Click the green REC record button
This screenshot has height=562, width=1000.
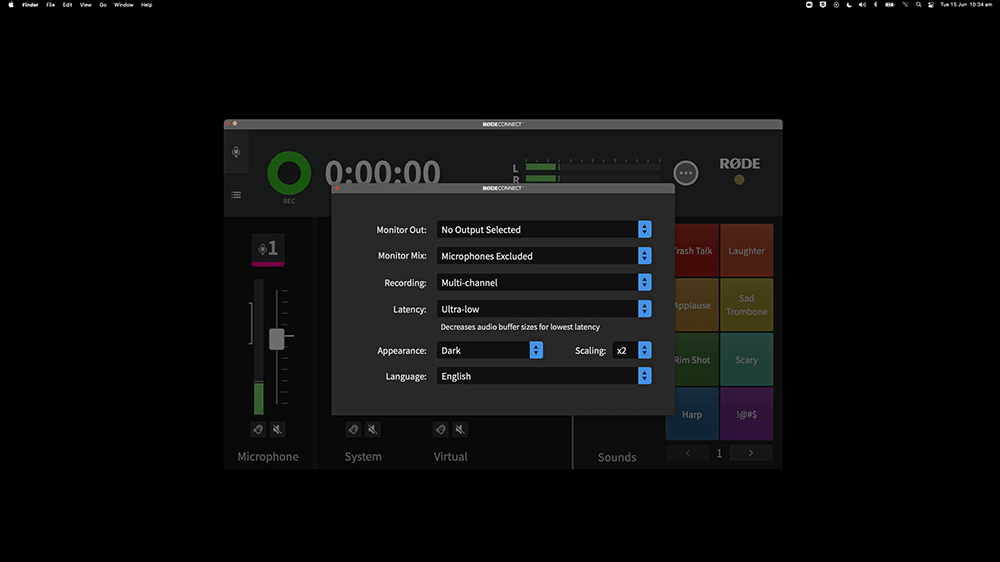(x=289, y=173)
